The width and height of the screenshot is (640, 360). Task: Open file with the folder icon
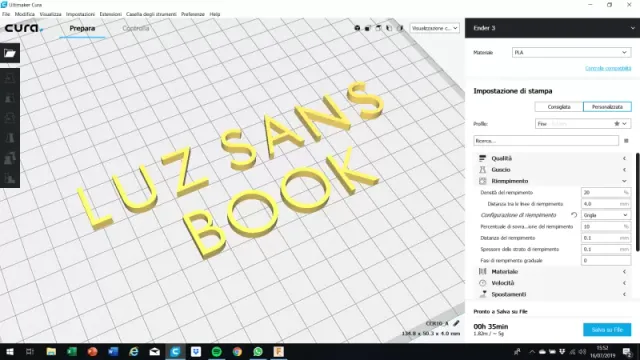pos(10,53)
